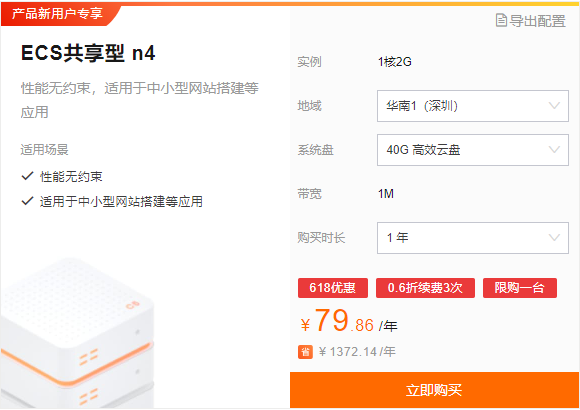Screen dimensions: 580x410
Task: Click the 导出配置 link
Action: click(x=531, y=21)
